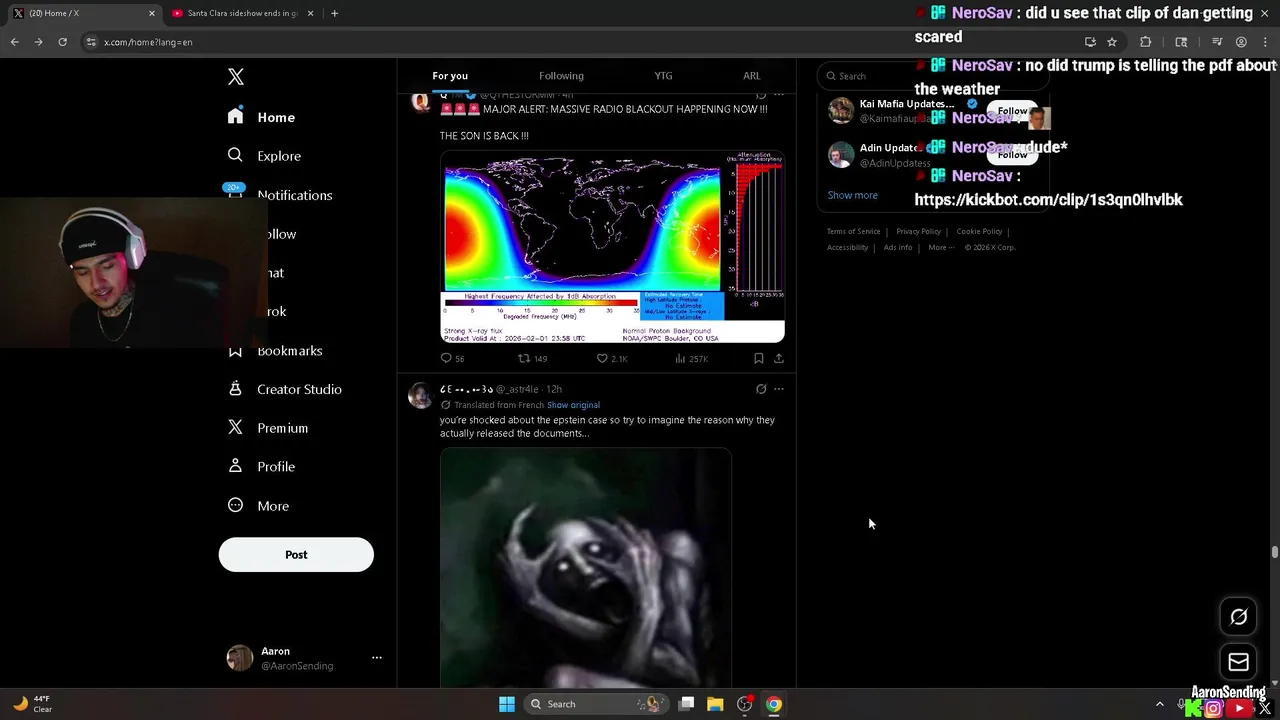Like the radio blackout post
The image size is (1280, 720).
[x=602, y=358]
